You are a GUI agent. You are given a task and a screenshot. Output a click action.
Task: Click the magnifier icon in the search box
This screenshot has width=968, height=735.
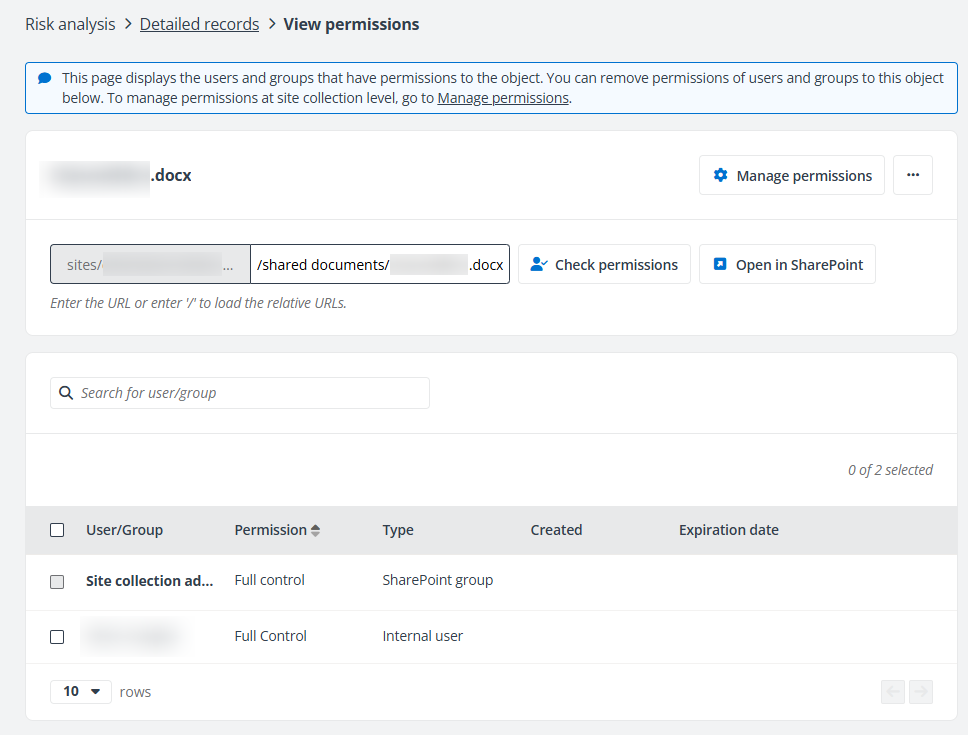(66, 393)
